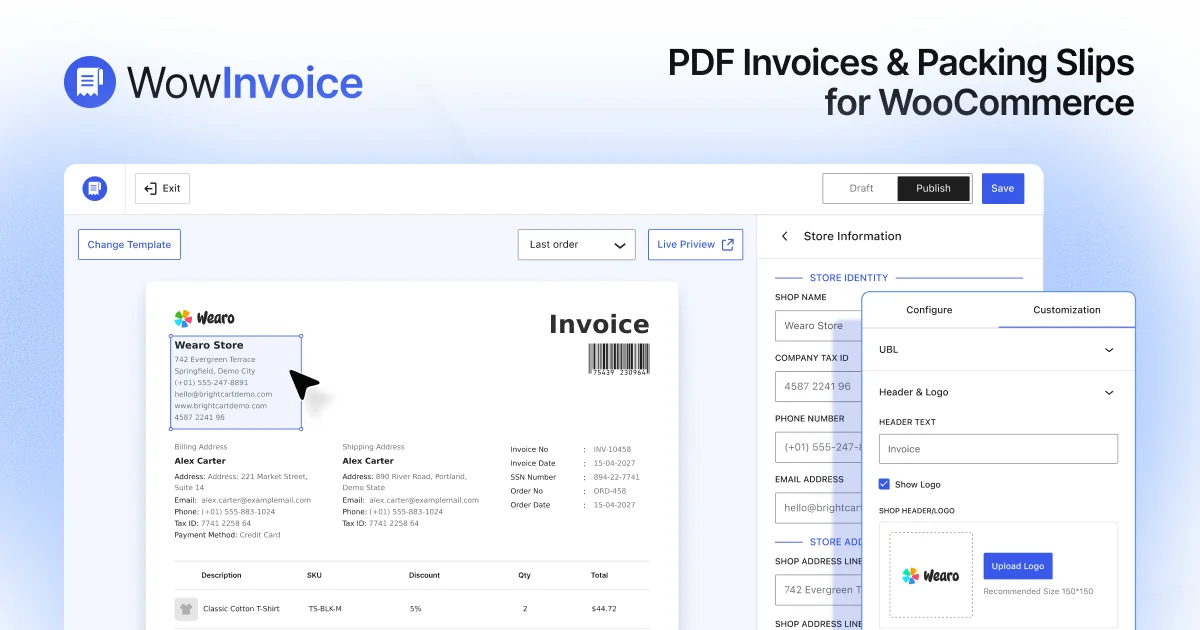Click the Company Tax ID field

(817, 386)
